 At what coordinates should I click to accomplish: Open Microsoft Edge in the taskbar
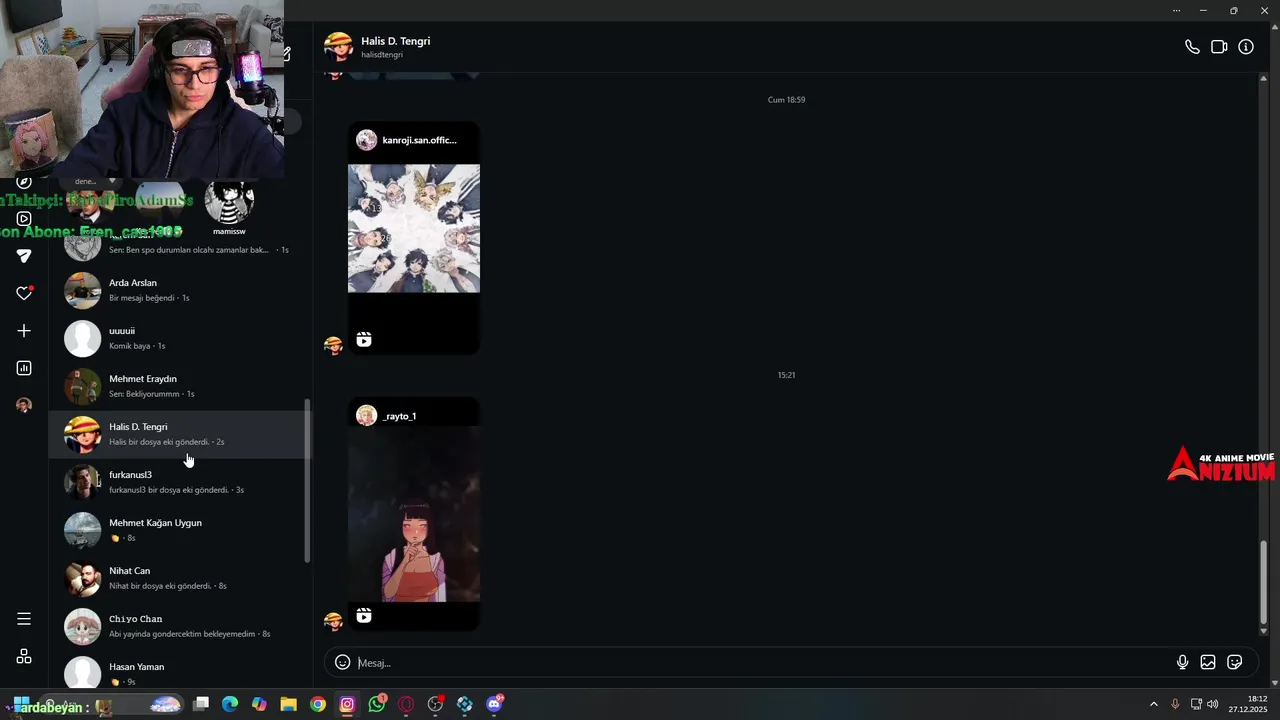(230, 704)
